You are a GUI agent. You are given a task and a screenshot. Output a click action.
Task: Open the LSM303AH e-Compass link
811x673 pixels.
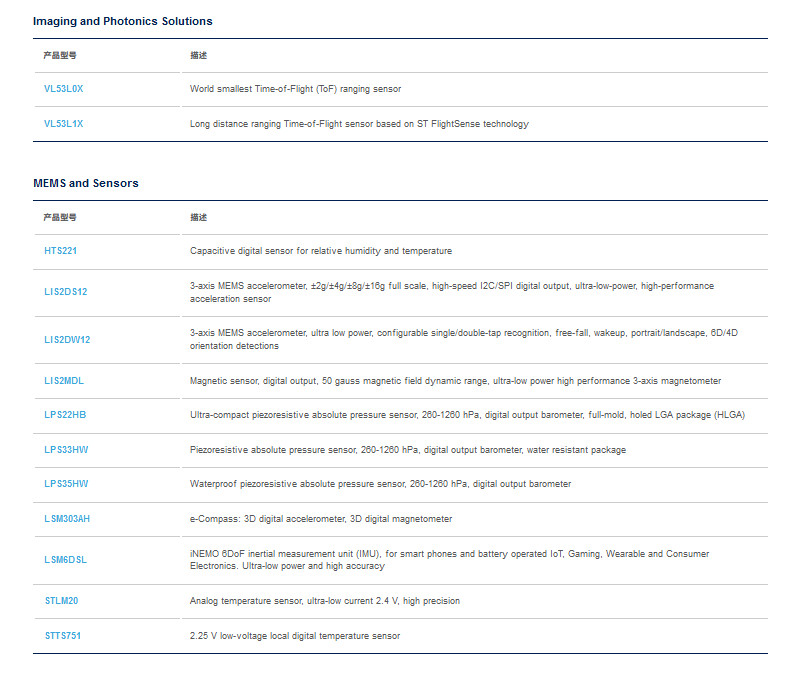tap(67, 519)
